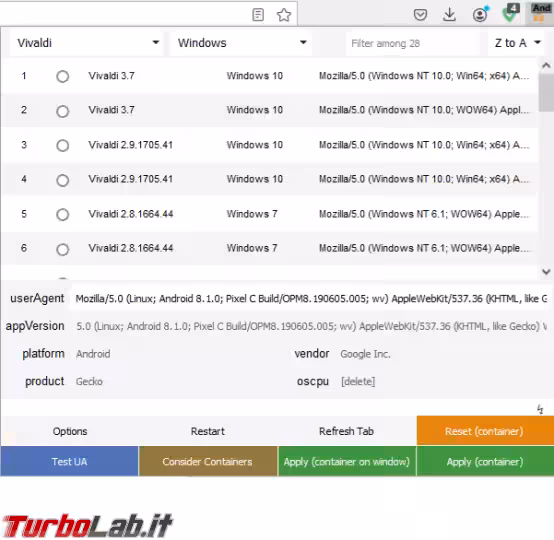Click the User-Agent Switcher toolbar icon
The width and height of the screenshot is (554, 540).
[540, 13]
